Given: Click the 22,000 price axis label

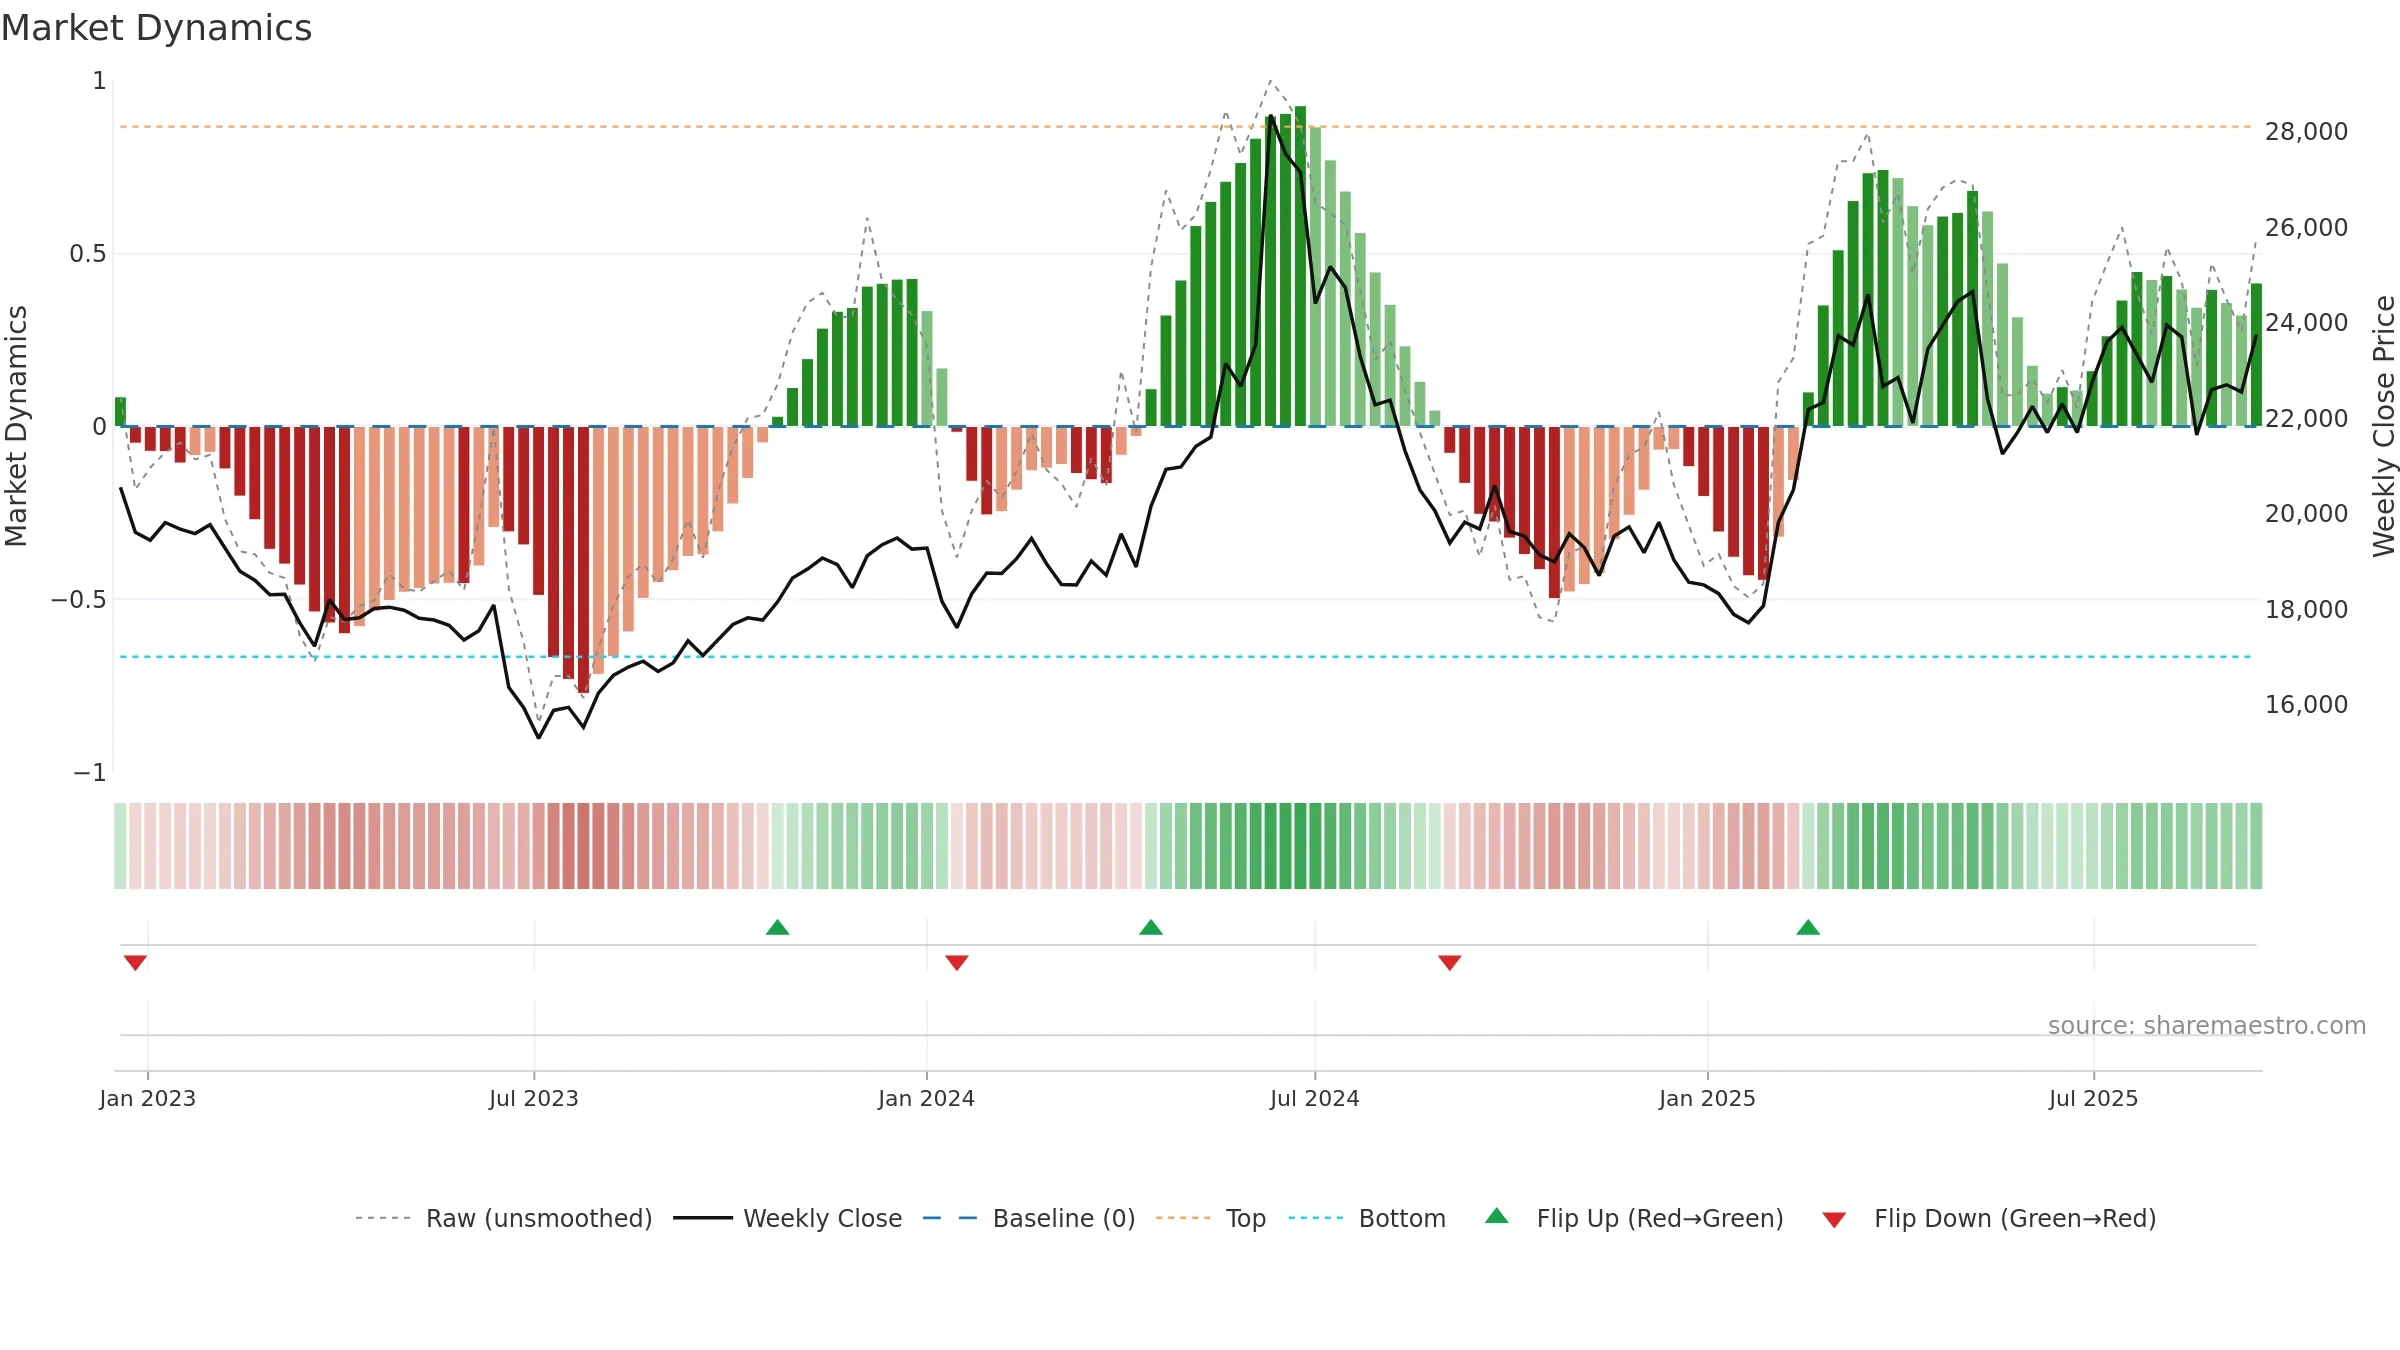Looking at the screenshot, I should tap(2306, 418).
